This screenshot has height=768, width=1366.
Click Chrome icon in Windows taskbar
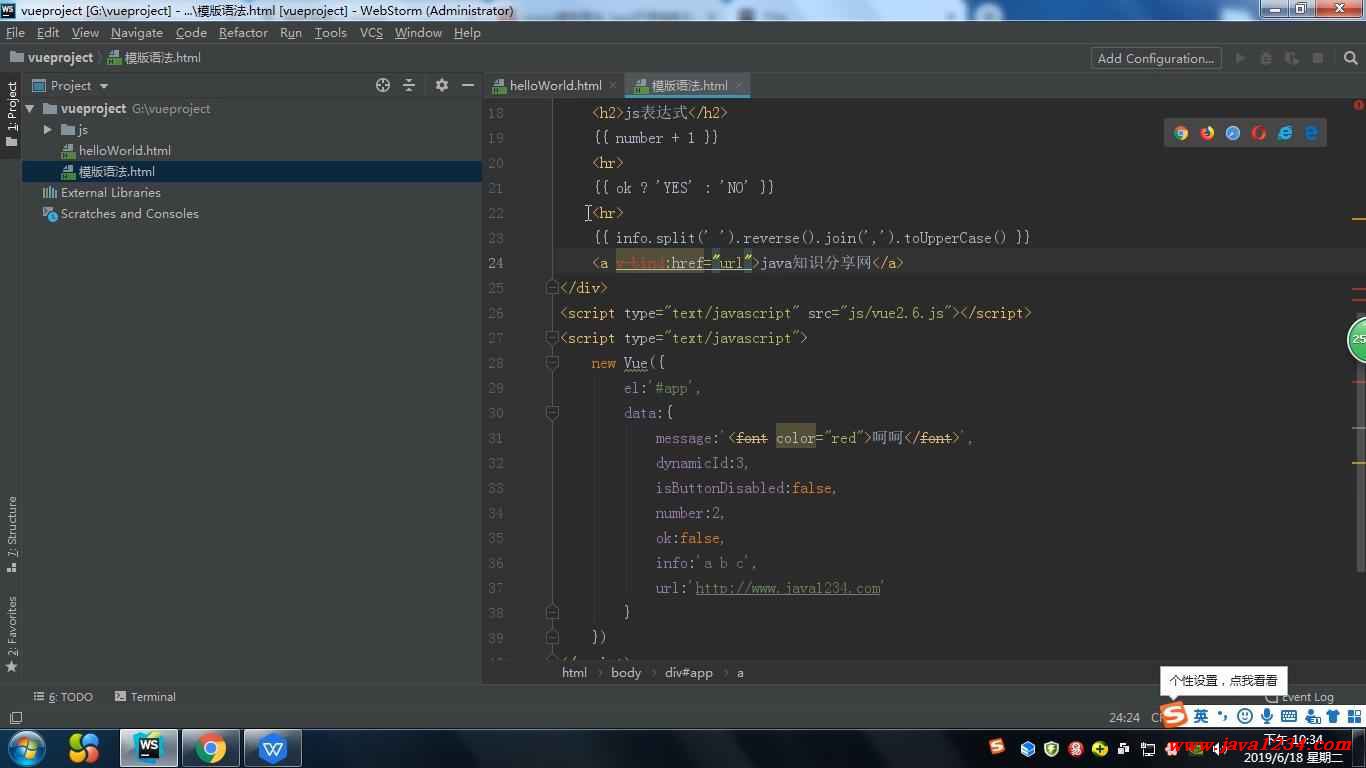pyautogui.click(x=210, y=748)
